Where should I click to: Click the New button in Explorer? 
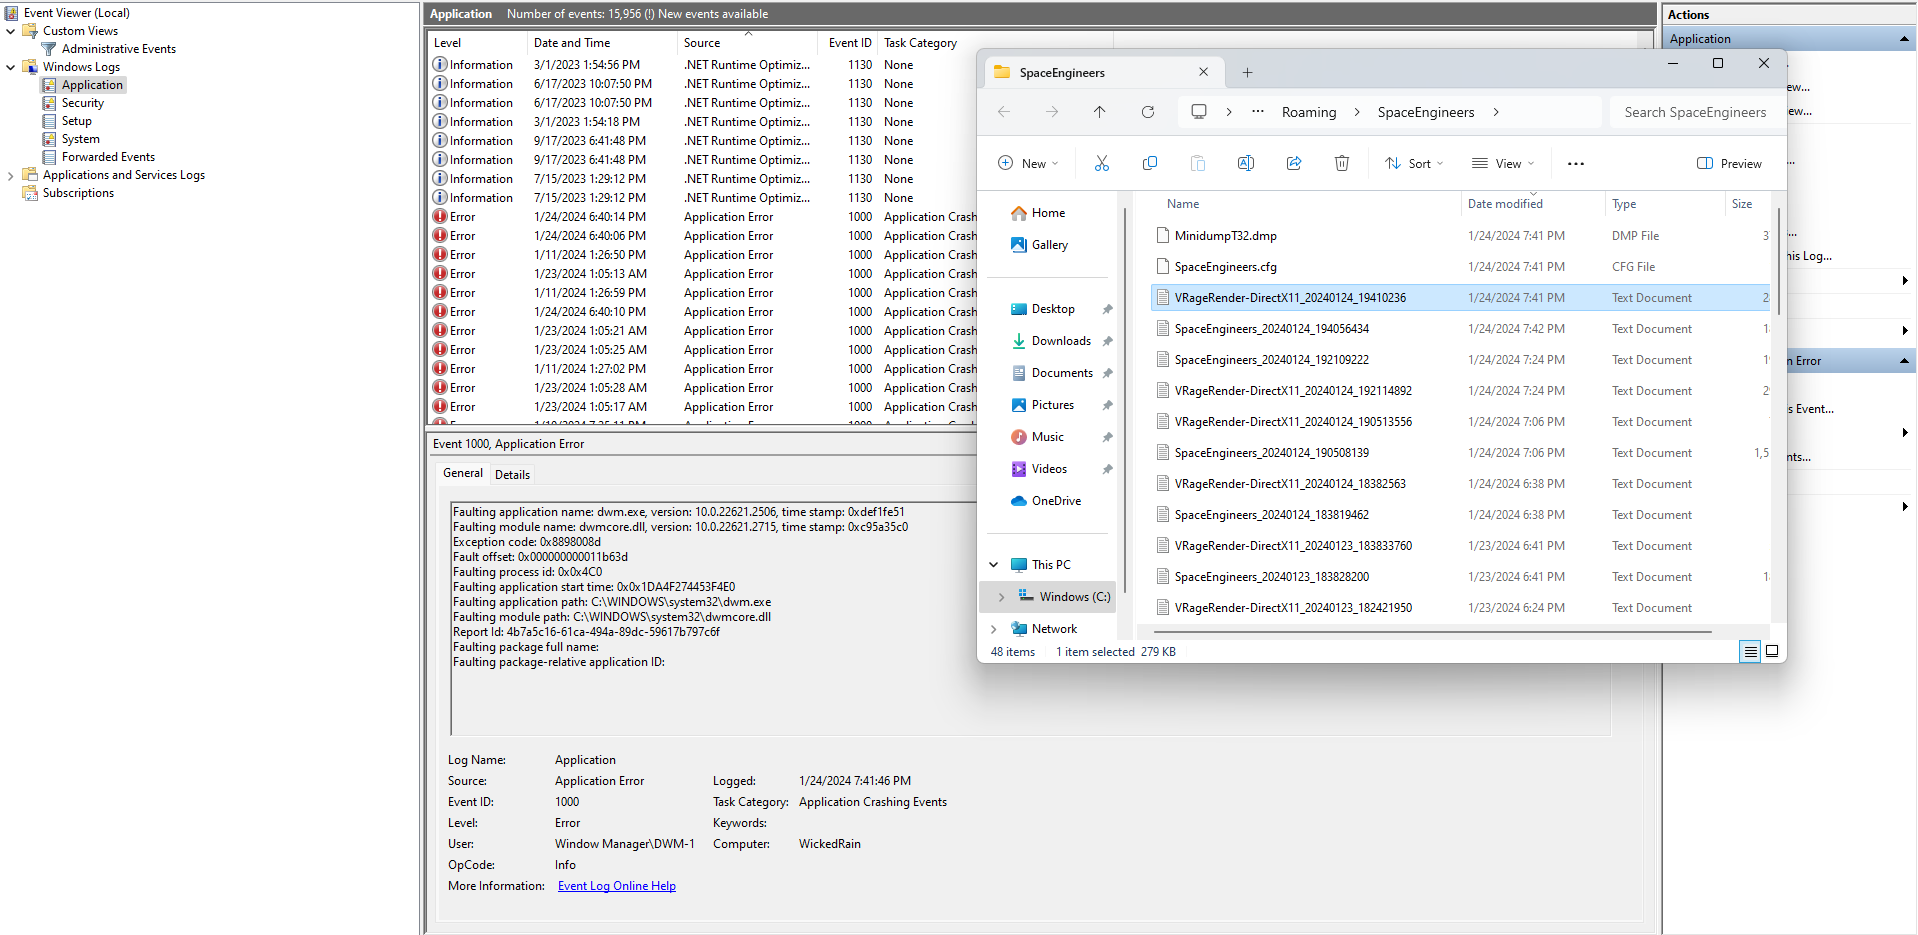pos(1027,164)
